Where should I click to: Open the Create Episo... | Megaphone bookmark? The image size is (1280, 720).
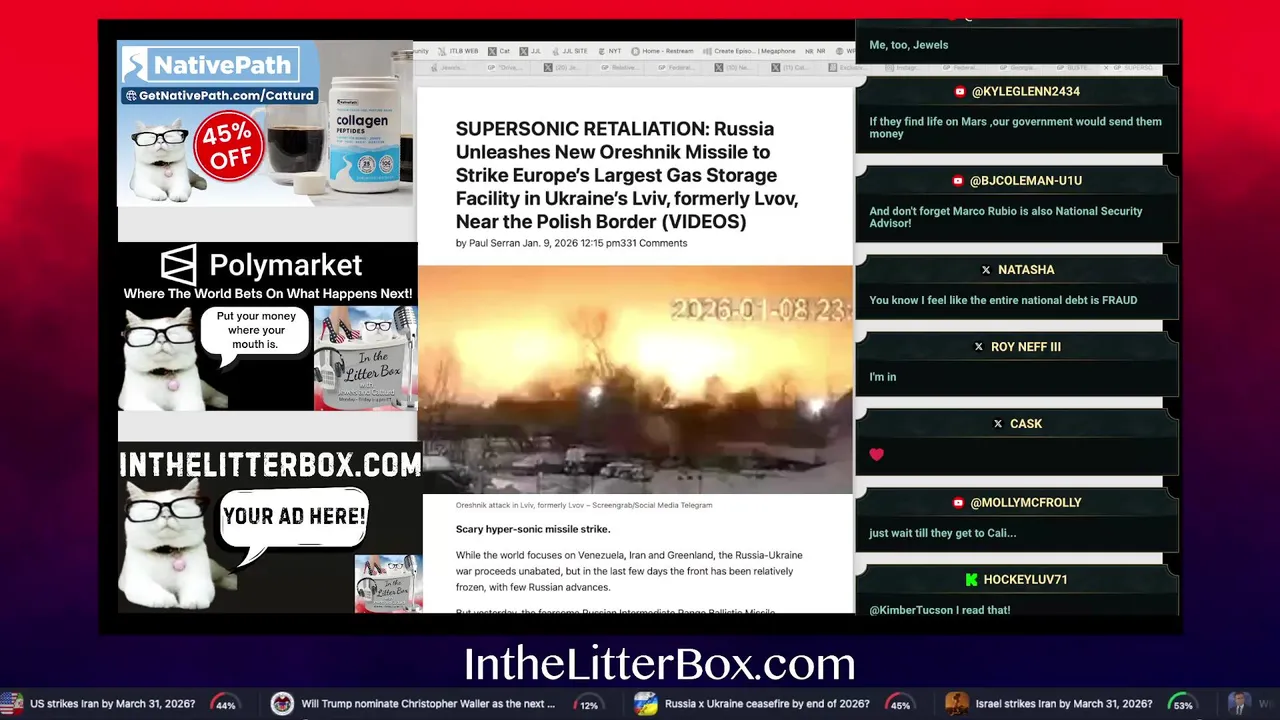749,51
